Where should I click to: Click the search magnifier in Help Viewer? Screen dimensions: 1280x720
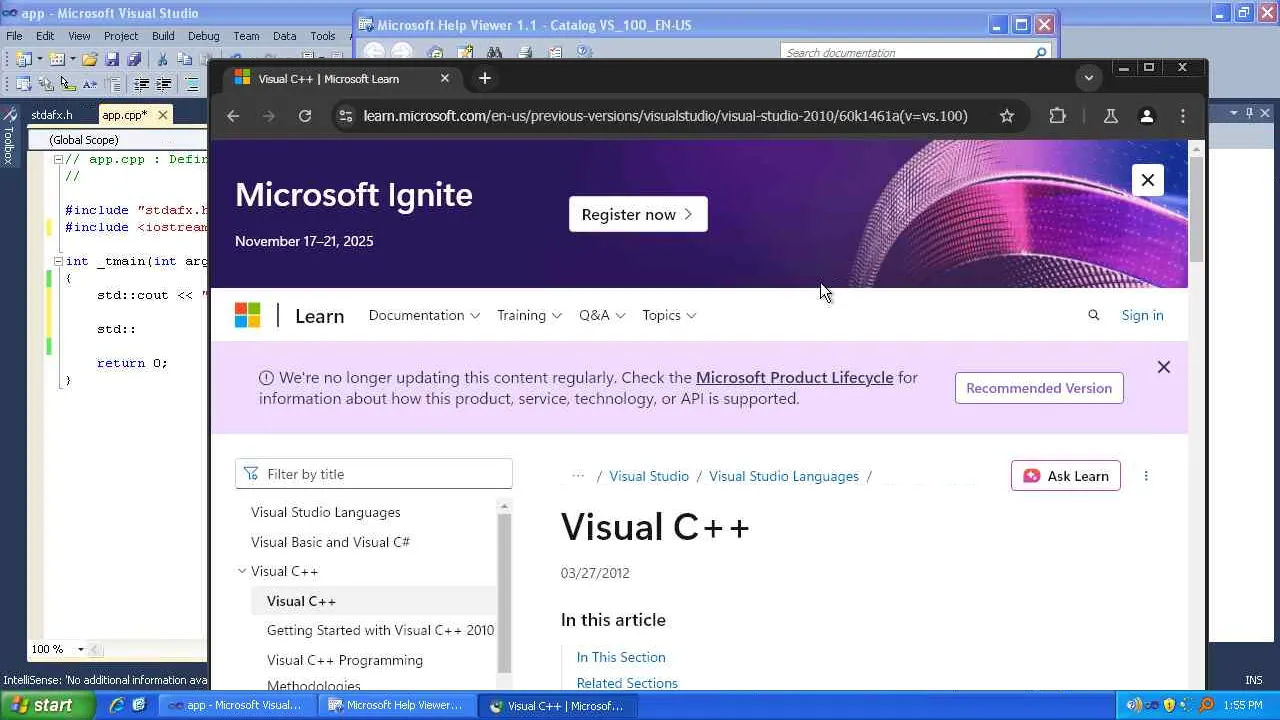[1040, 53]
